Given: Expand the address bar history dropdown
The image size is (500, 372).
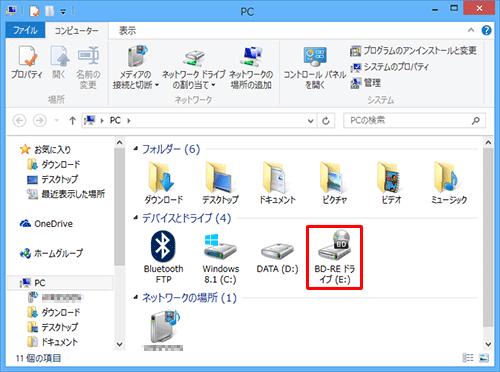Looking at the screenshot, I should point(310,121).
